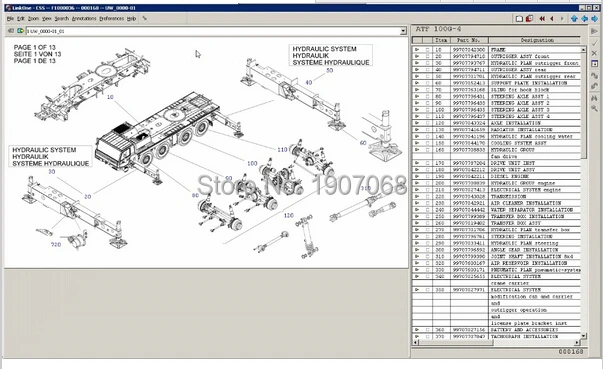
Task: Click the binoculars search icon
Action: [595, 98]
